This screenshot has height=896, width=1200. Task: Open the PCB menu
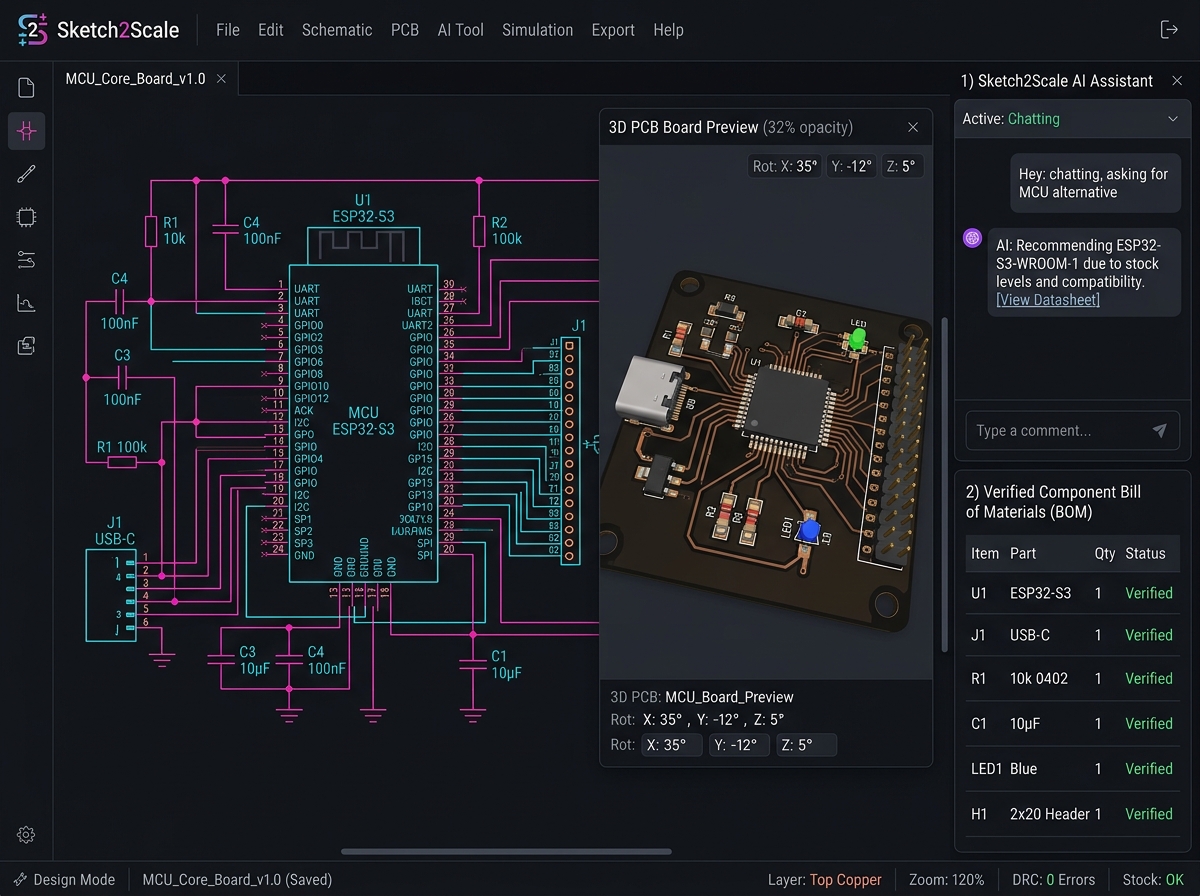[x=405, y=30]
